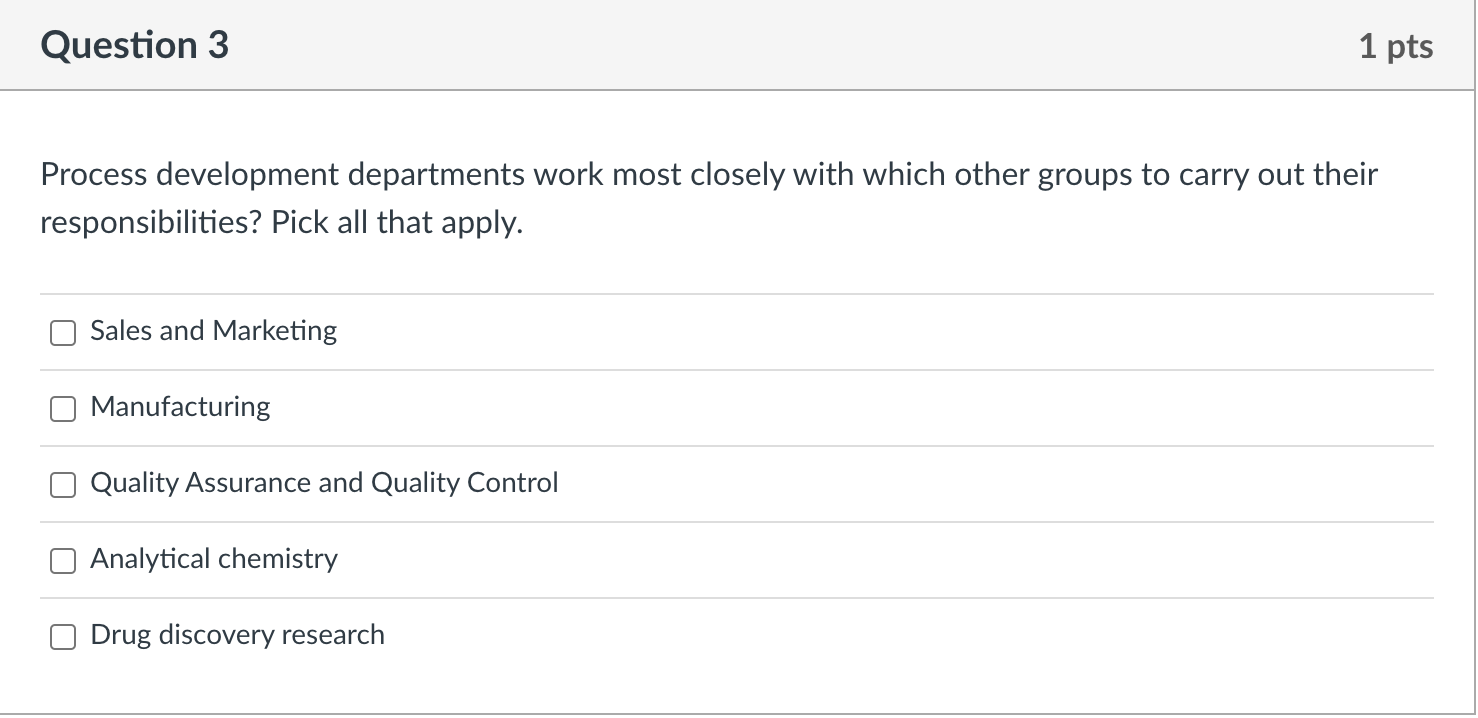This screenshot has width=1478, height=718.
Task: Click the Sales and Marketing answer label
Action: (x=213, y=331)
